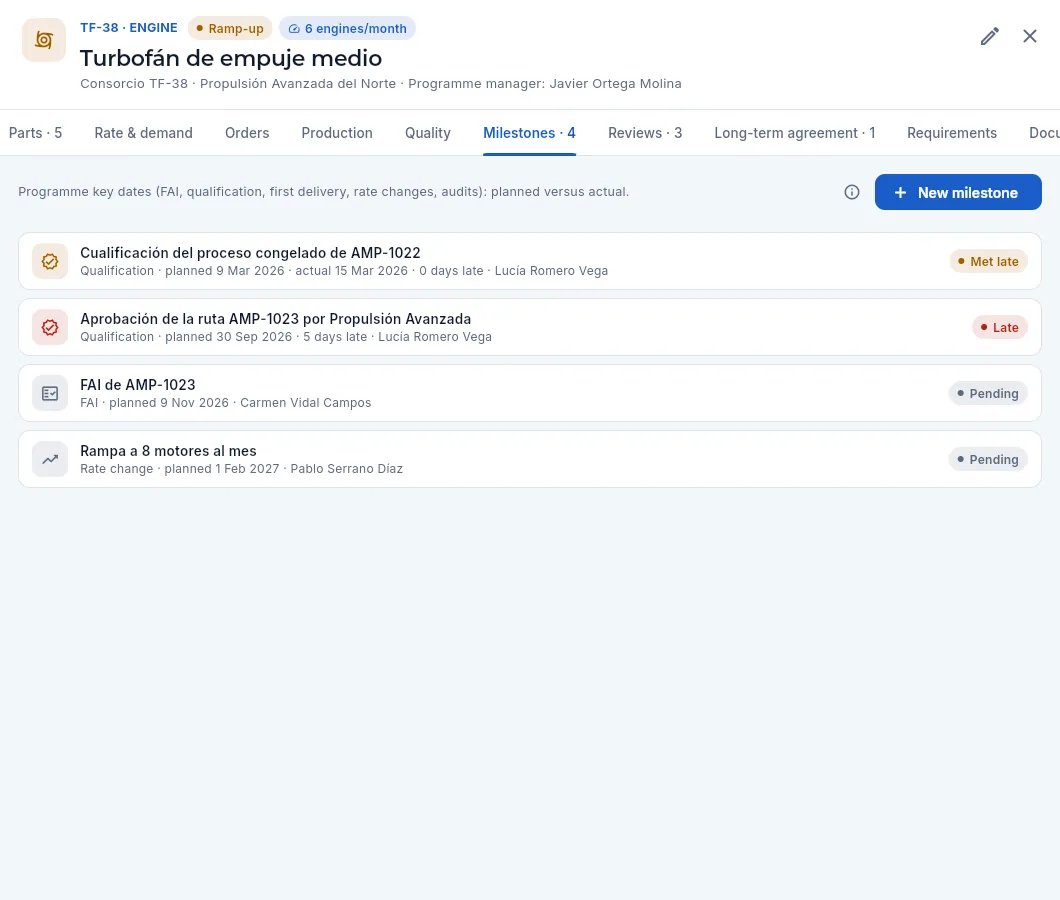Click the red Late status badge
1060x900 pixels.
(1000, 328)
